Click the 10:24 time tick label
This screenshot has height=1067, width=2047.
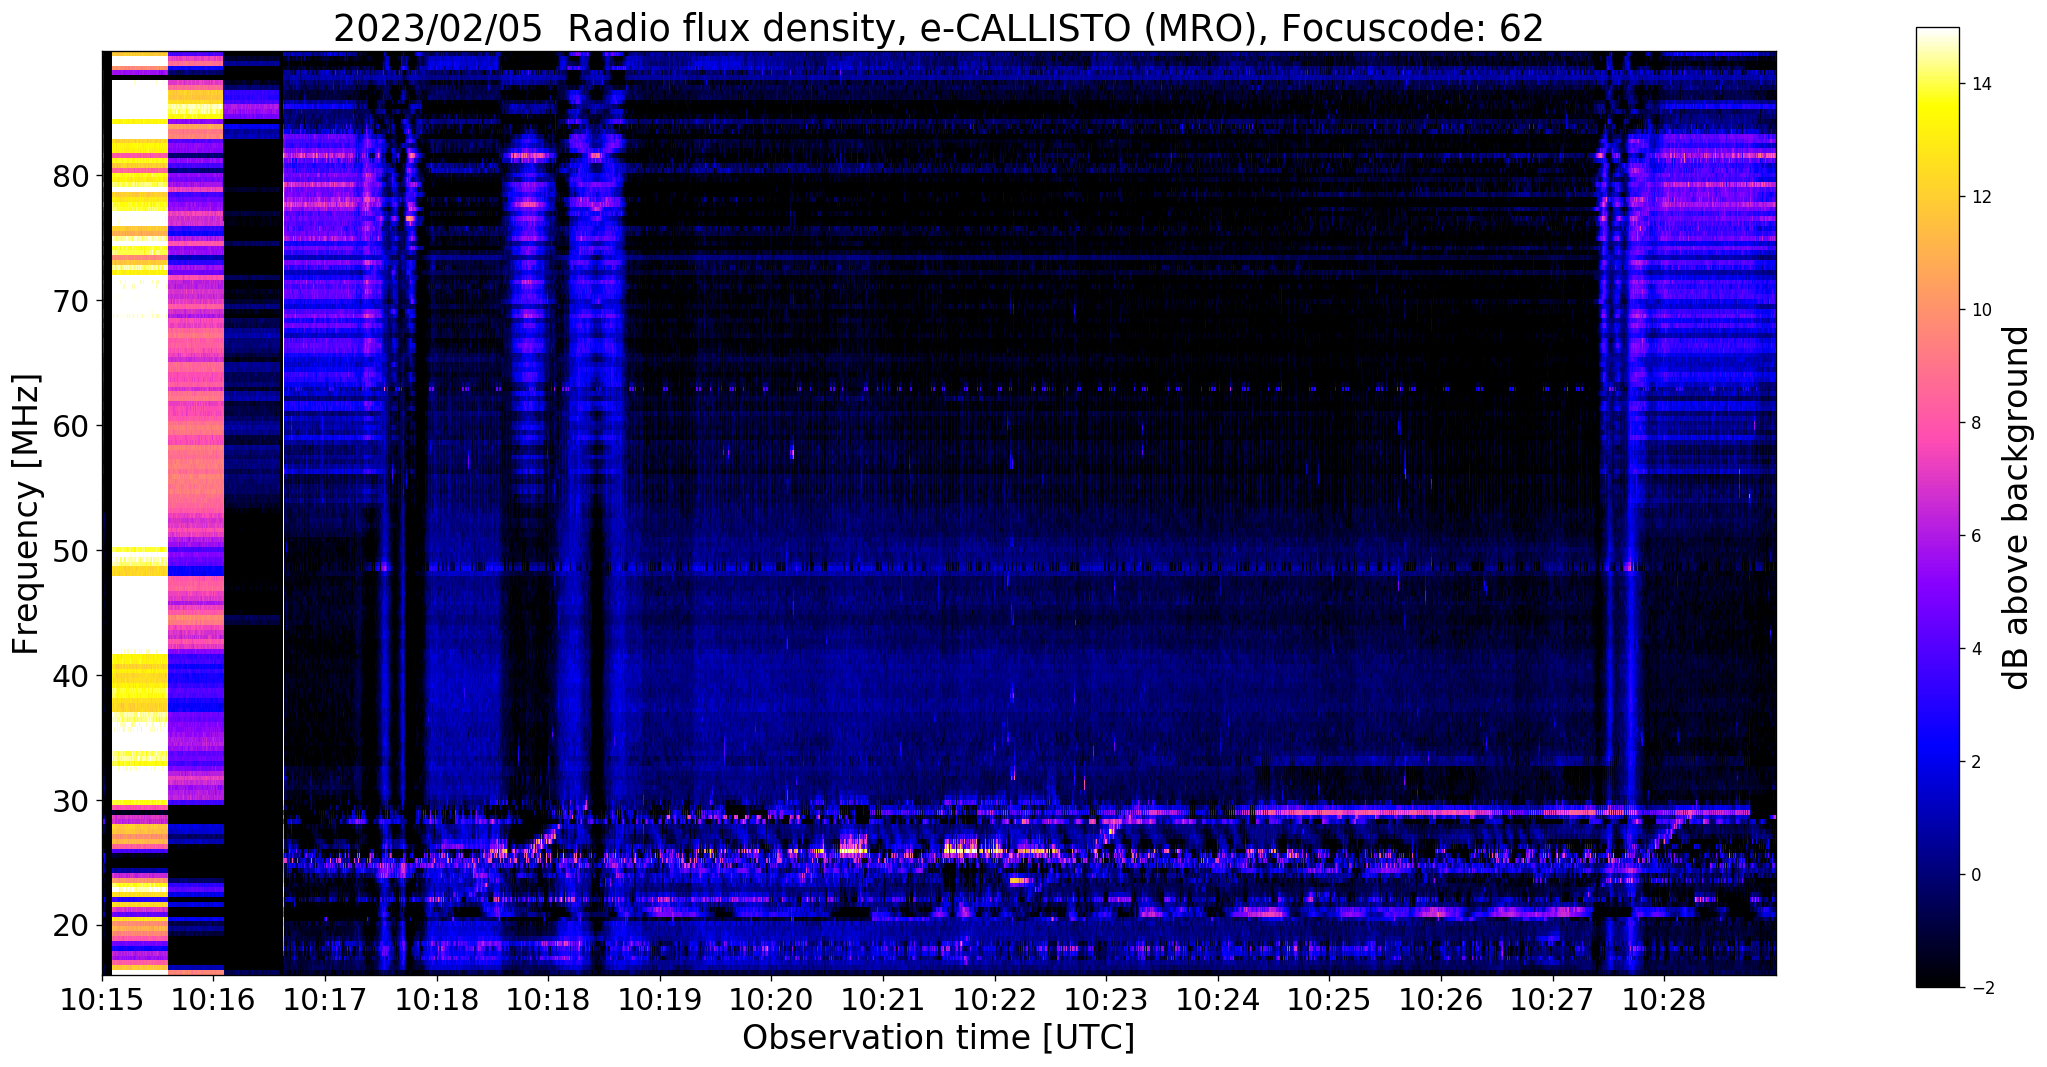[x=1218, y=1000]
